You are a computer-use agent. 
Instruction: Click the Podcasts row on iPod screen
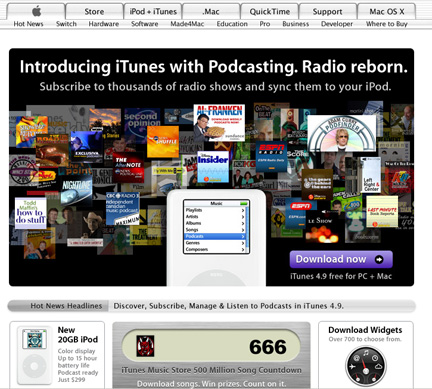(216, 236)
